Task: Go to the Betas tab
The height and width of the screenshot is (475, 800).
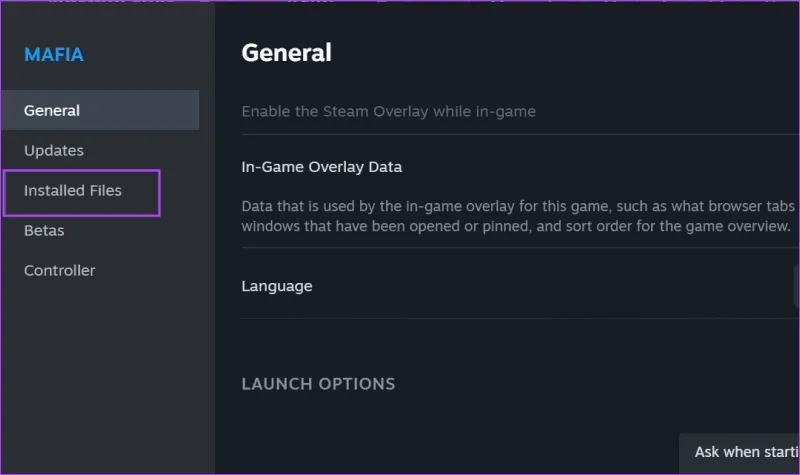Action: click(44, 230)
